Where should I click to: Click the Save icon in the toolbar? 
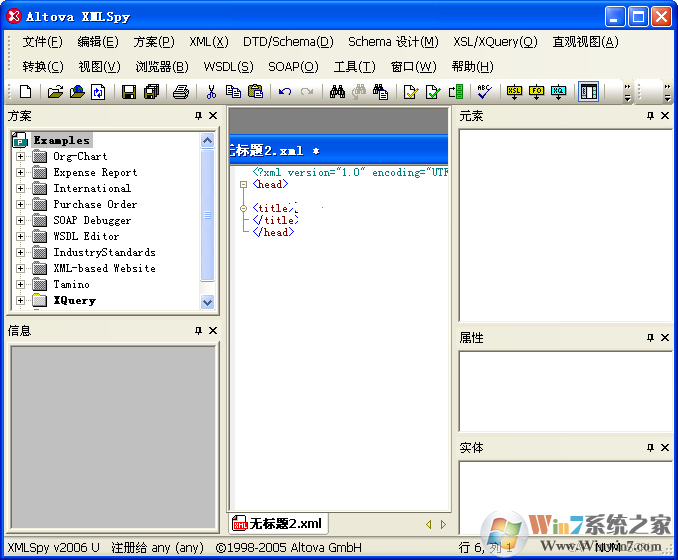coord(129,92)
